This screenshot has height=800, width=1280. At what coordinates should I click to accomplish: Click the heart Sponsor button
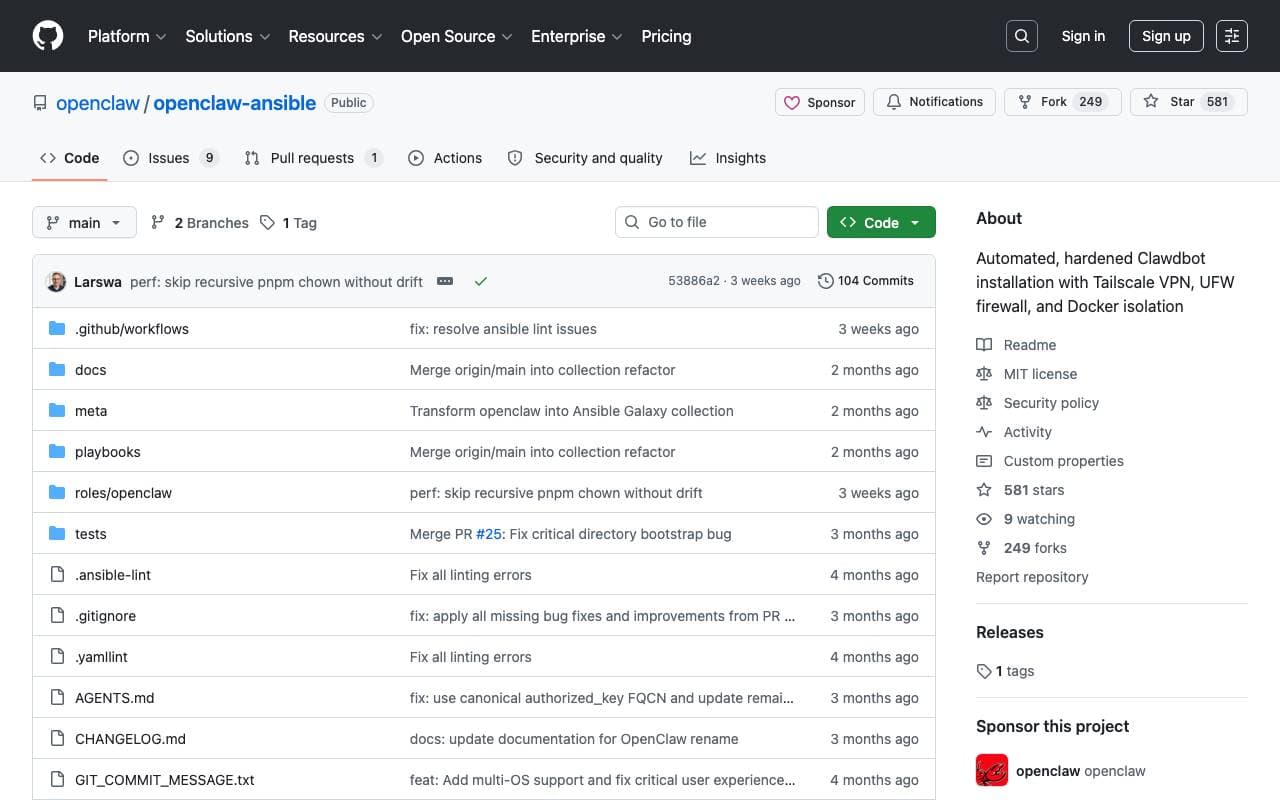click(820, 102)
